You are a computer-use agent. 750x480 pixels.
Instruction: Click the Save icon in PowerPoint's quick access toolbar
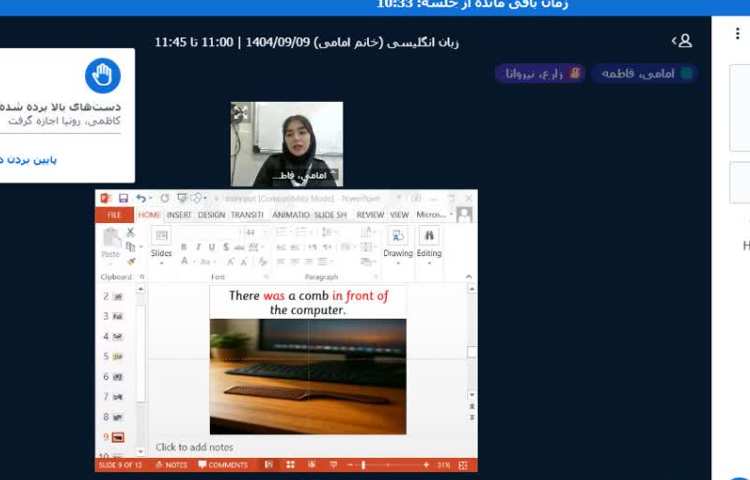(123, 198)
